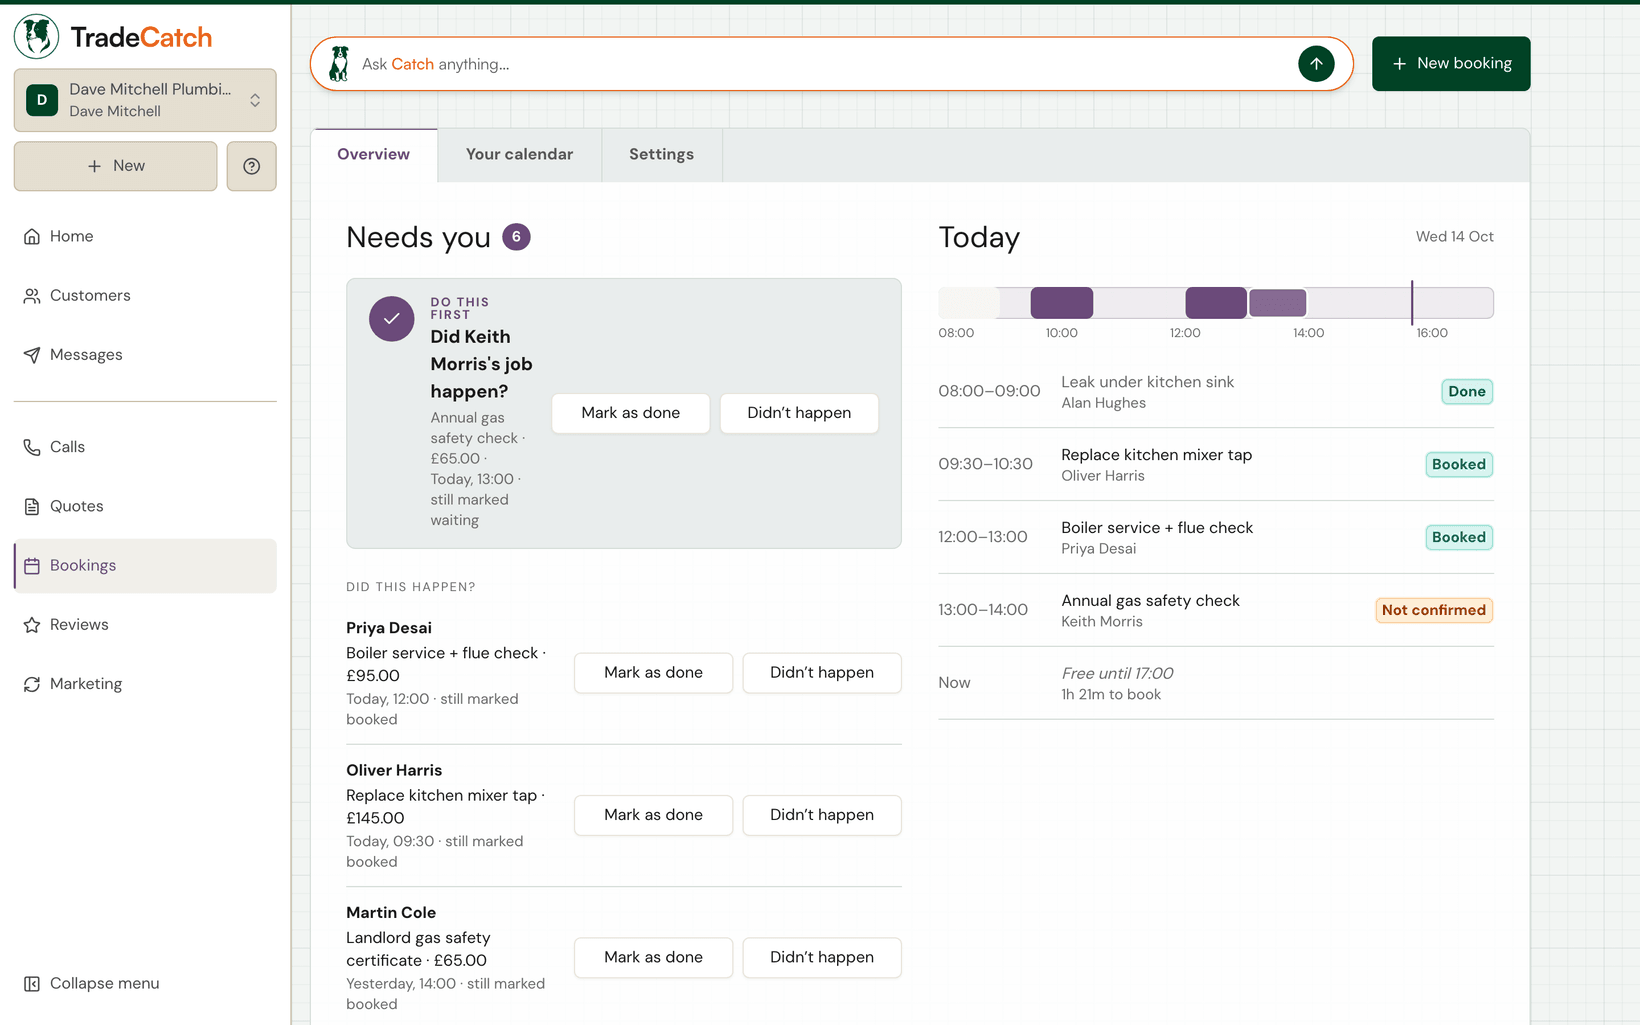Open the Annual gas safety check booking row
Screen dimensions: 1640x1025
click(1216, 610)
